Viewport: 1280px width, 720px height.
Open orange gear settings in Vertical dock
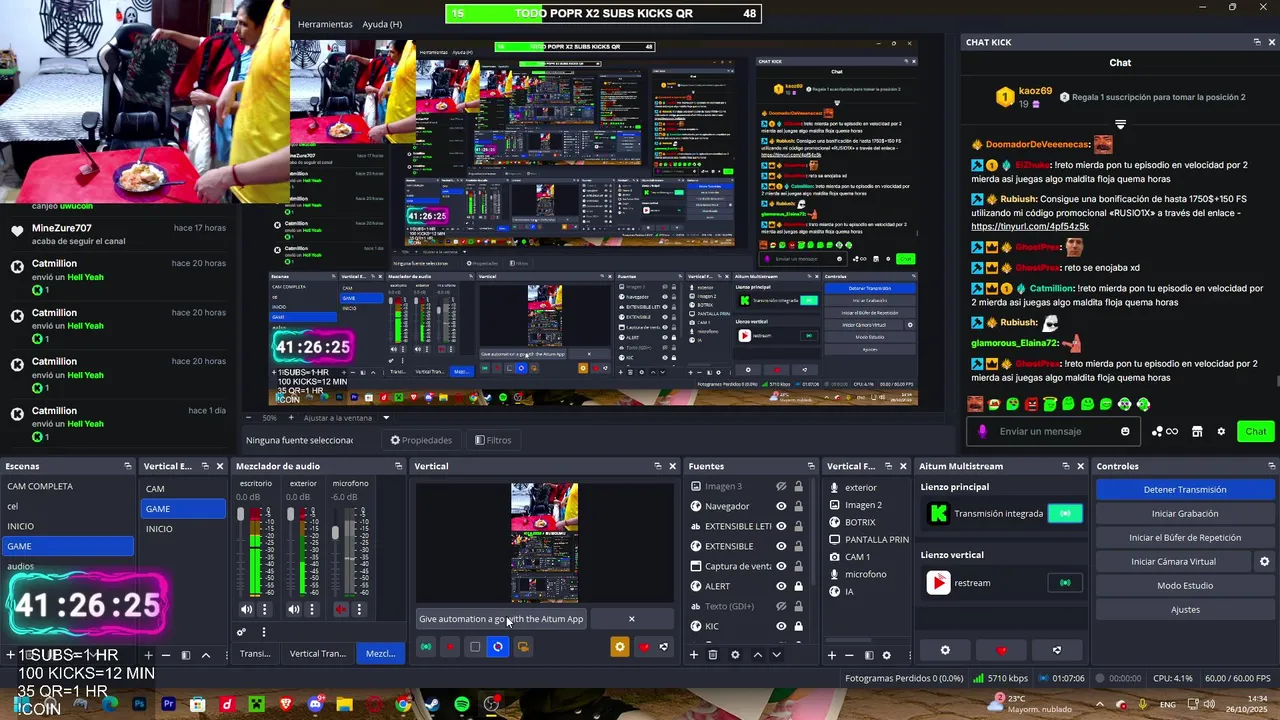pyautogui.click(x=620, y=647)
